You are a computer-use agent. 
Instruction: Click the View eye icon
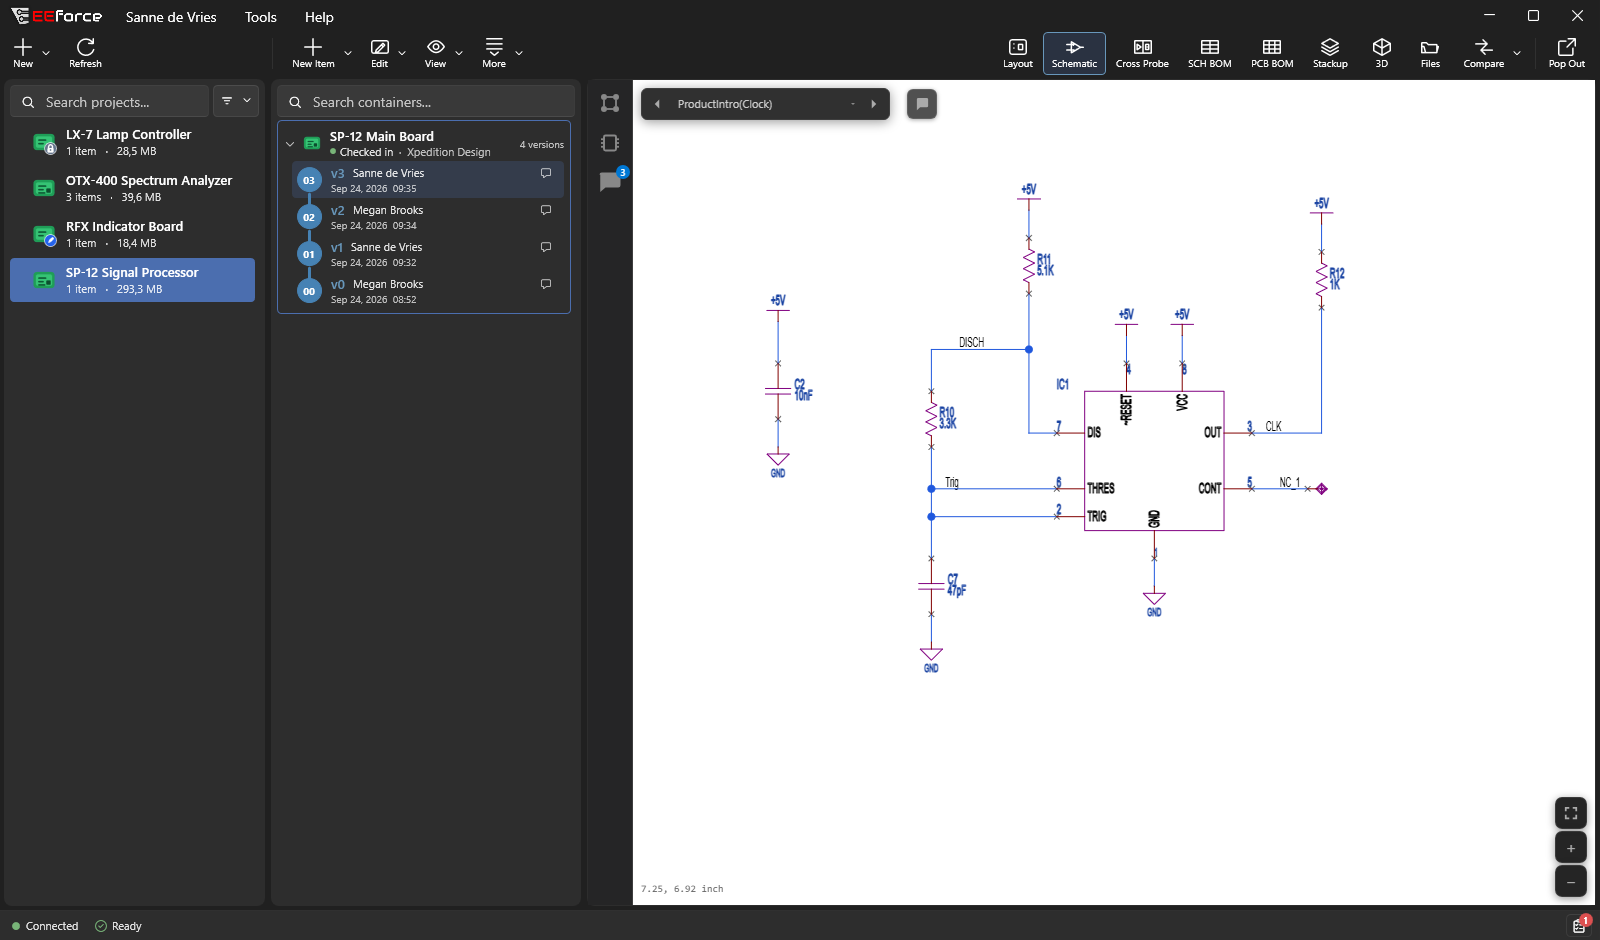tap(436, 47)
